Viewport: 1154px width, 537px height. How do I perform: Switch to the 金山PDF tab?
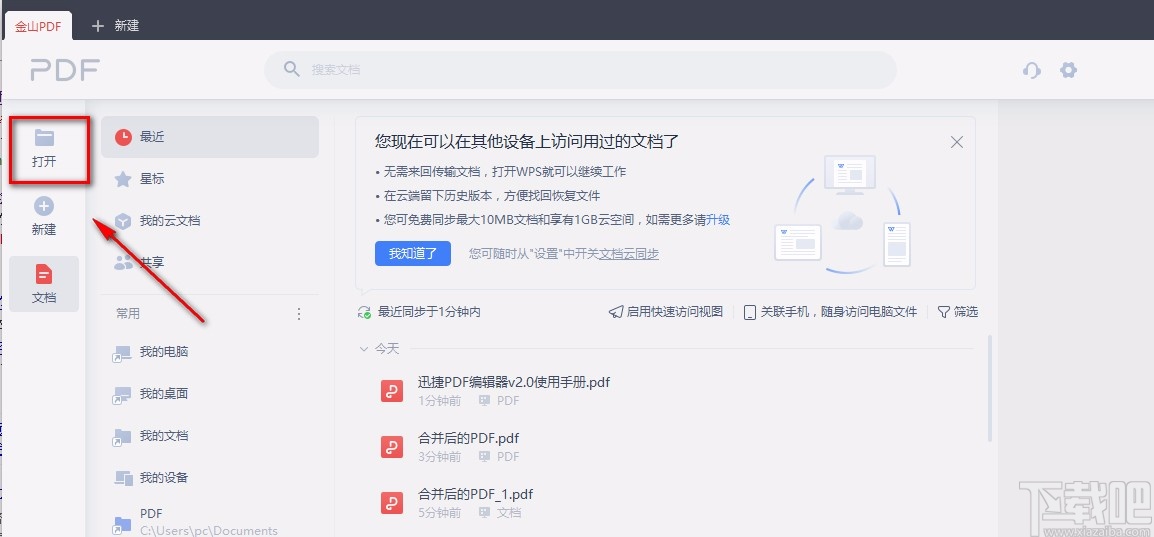(38, 26)
